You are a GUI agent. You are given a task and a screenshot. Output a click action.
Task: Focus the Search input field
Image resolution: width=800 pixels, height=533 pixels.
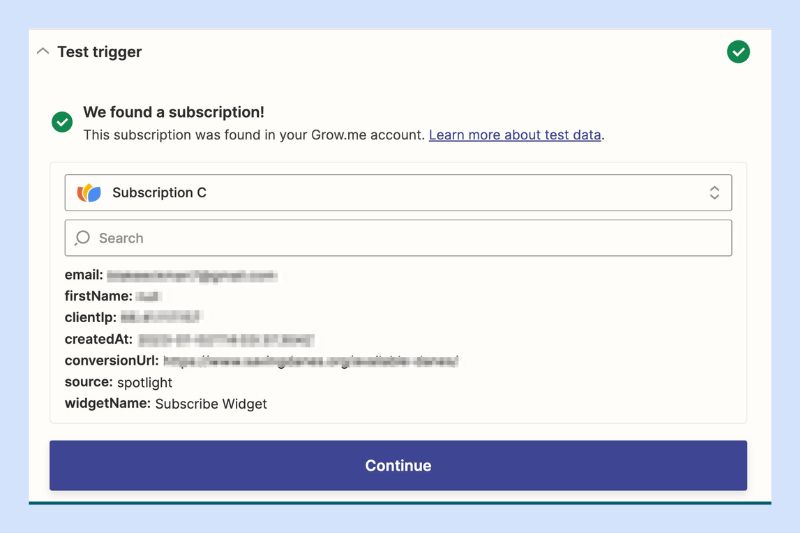tap(398, 238)
